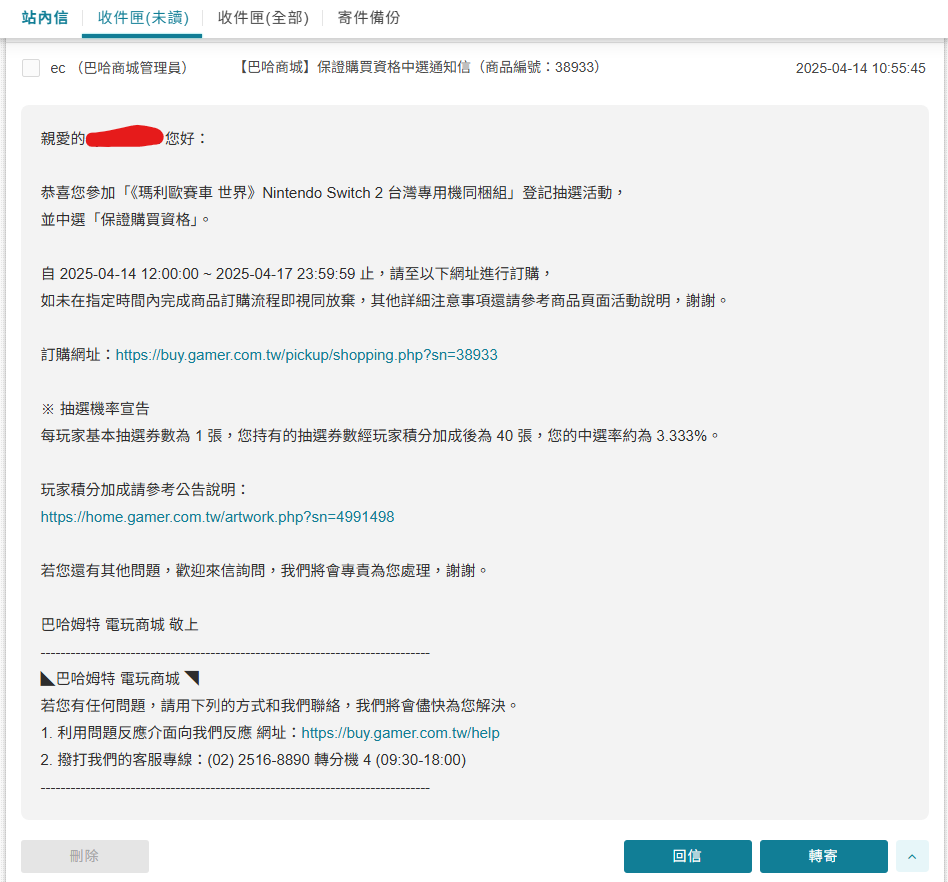Click the 玩家積分加成請參考公告說明 text
The width and height of the screenshot is (948, 882).
[144, 490]
